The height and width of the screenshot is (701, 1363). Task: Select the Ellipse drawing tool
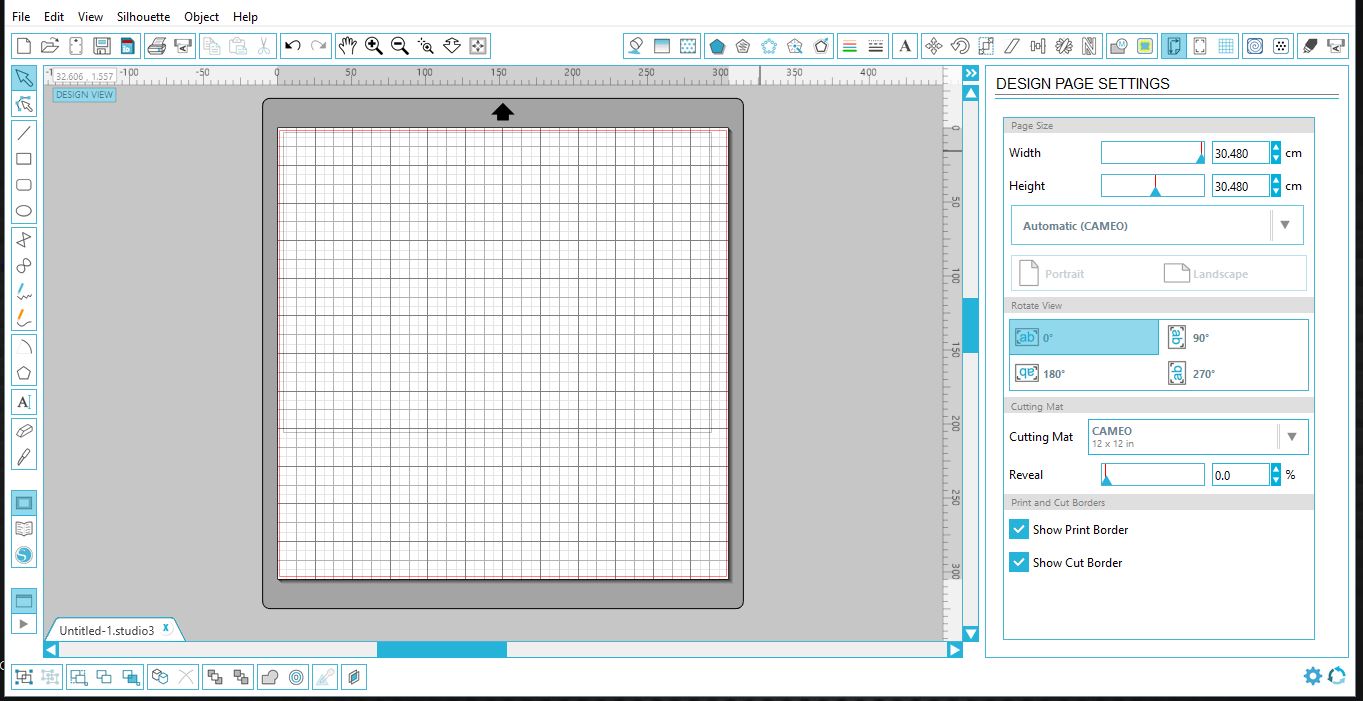23,211
